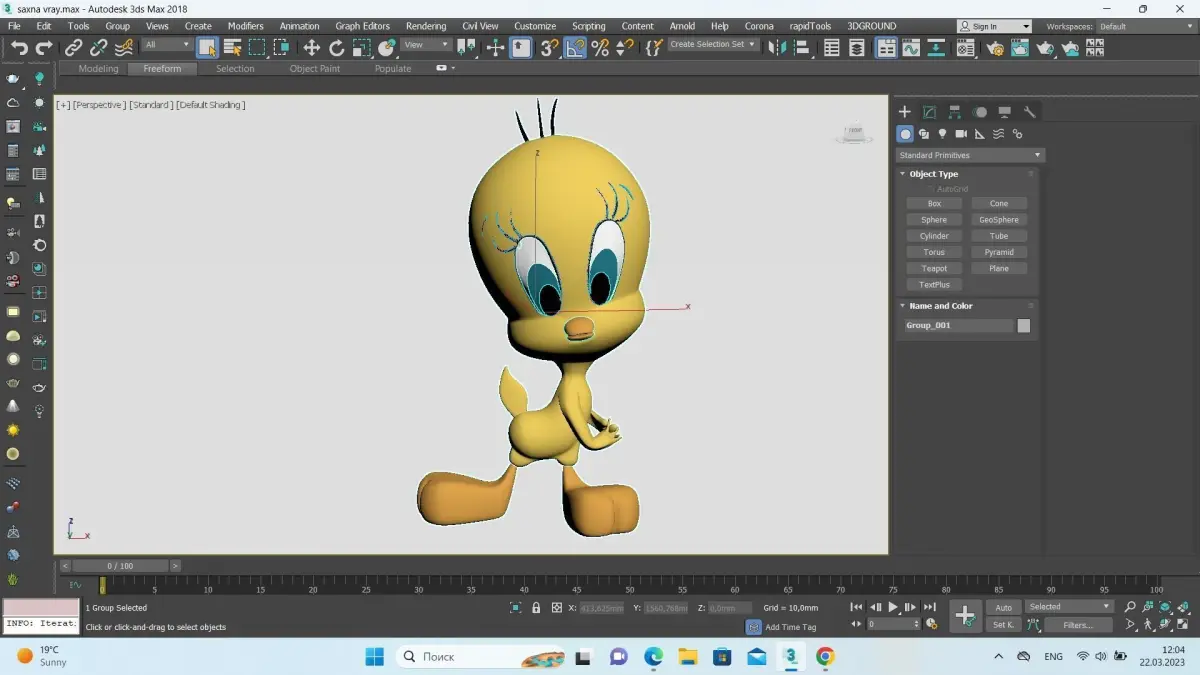Open reference coordinate system View dropdown

coord(427,45)
